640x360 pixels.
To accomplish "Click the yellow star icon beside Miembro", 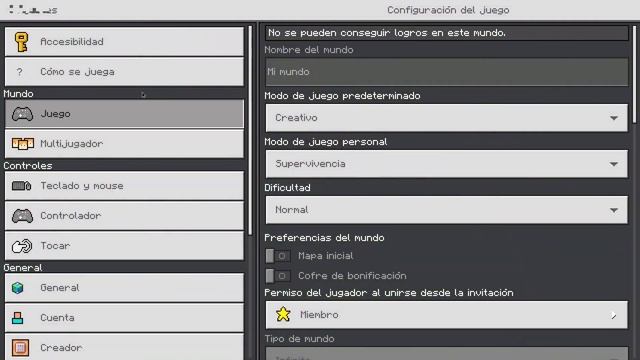I will pyautogui.click(x=283, y=315).
